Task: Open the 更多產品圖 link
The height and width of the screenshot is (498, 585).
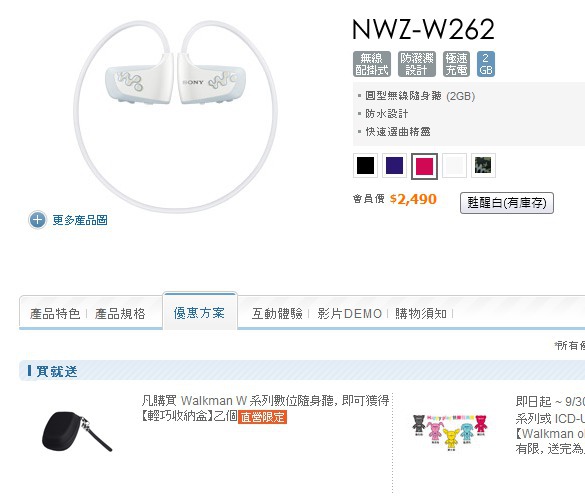Action: (80, 220)
